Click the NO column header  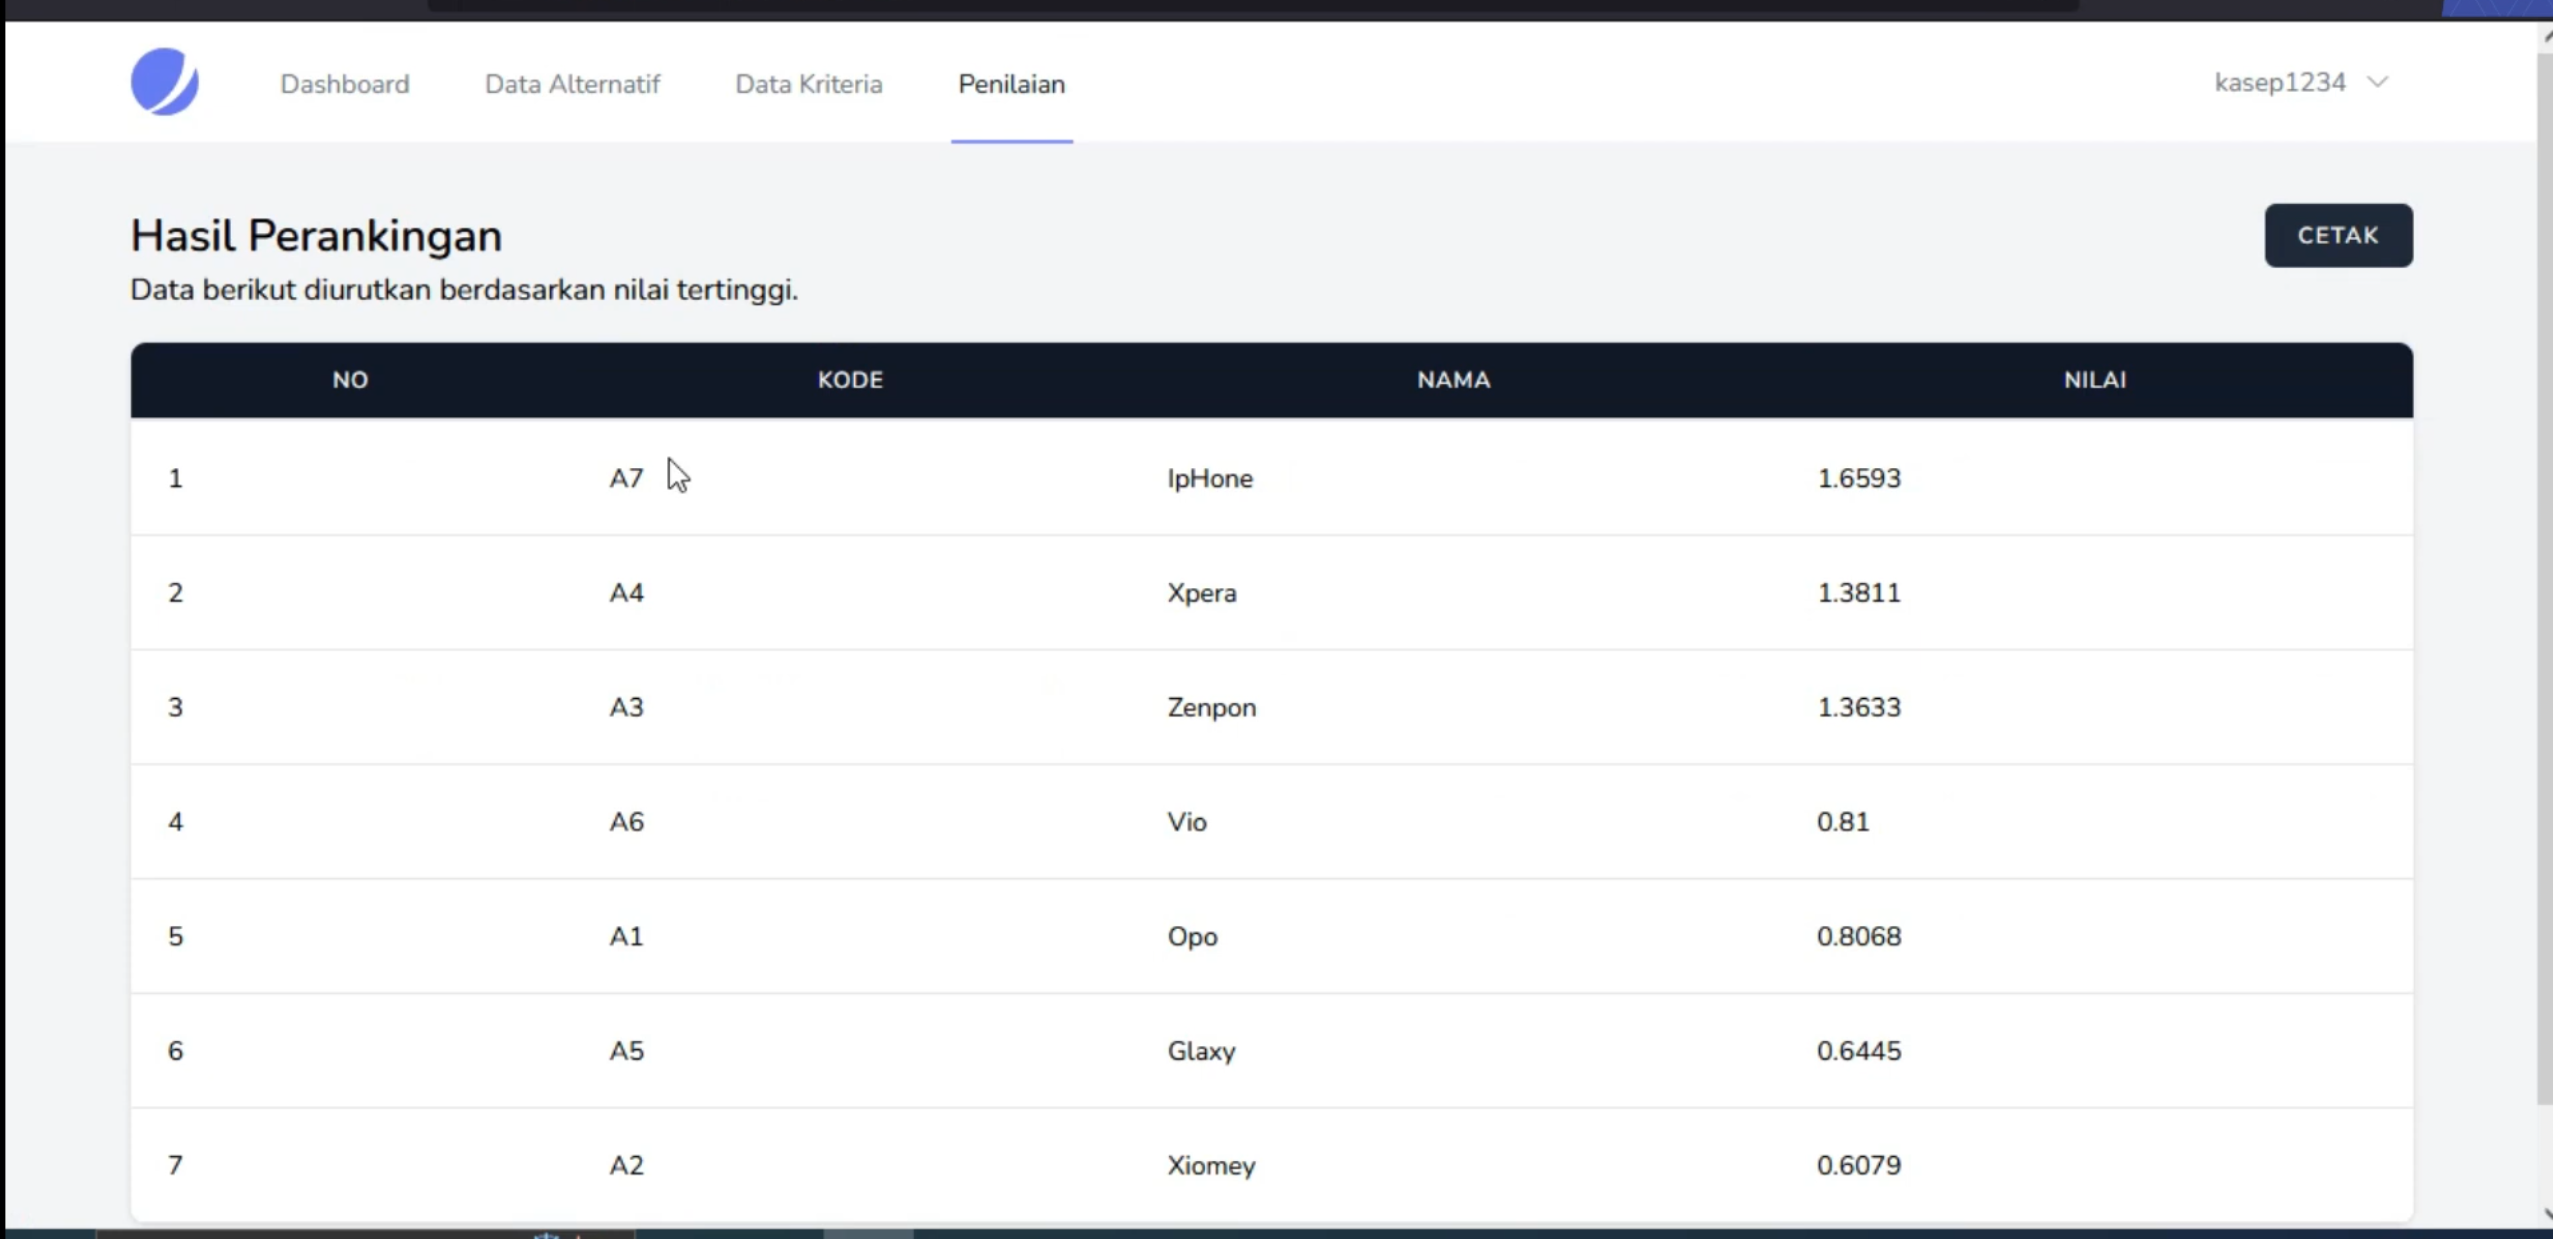point(350,380)
